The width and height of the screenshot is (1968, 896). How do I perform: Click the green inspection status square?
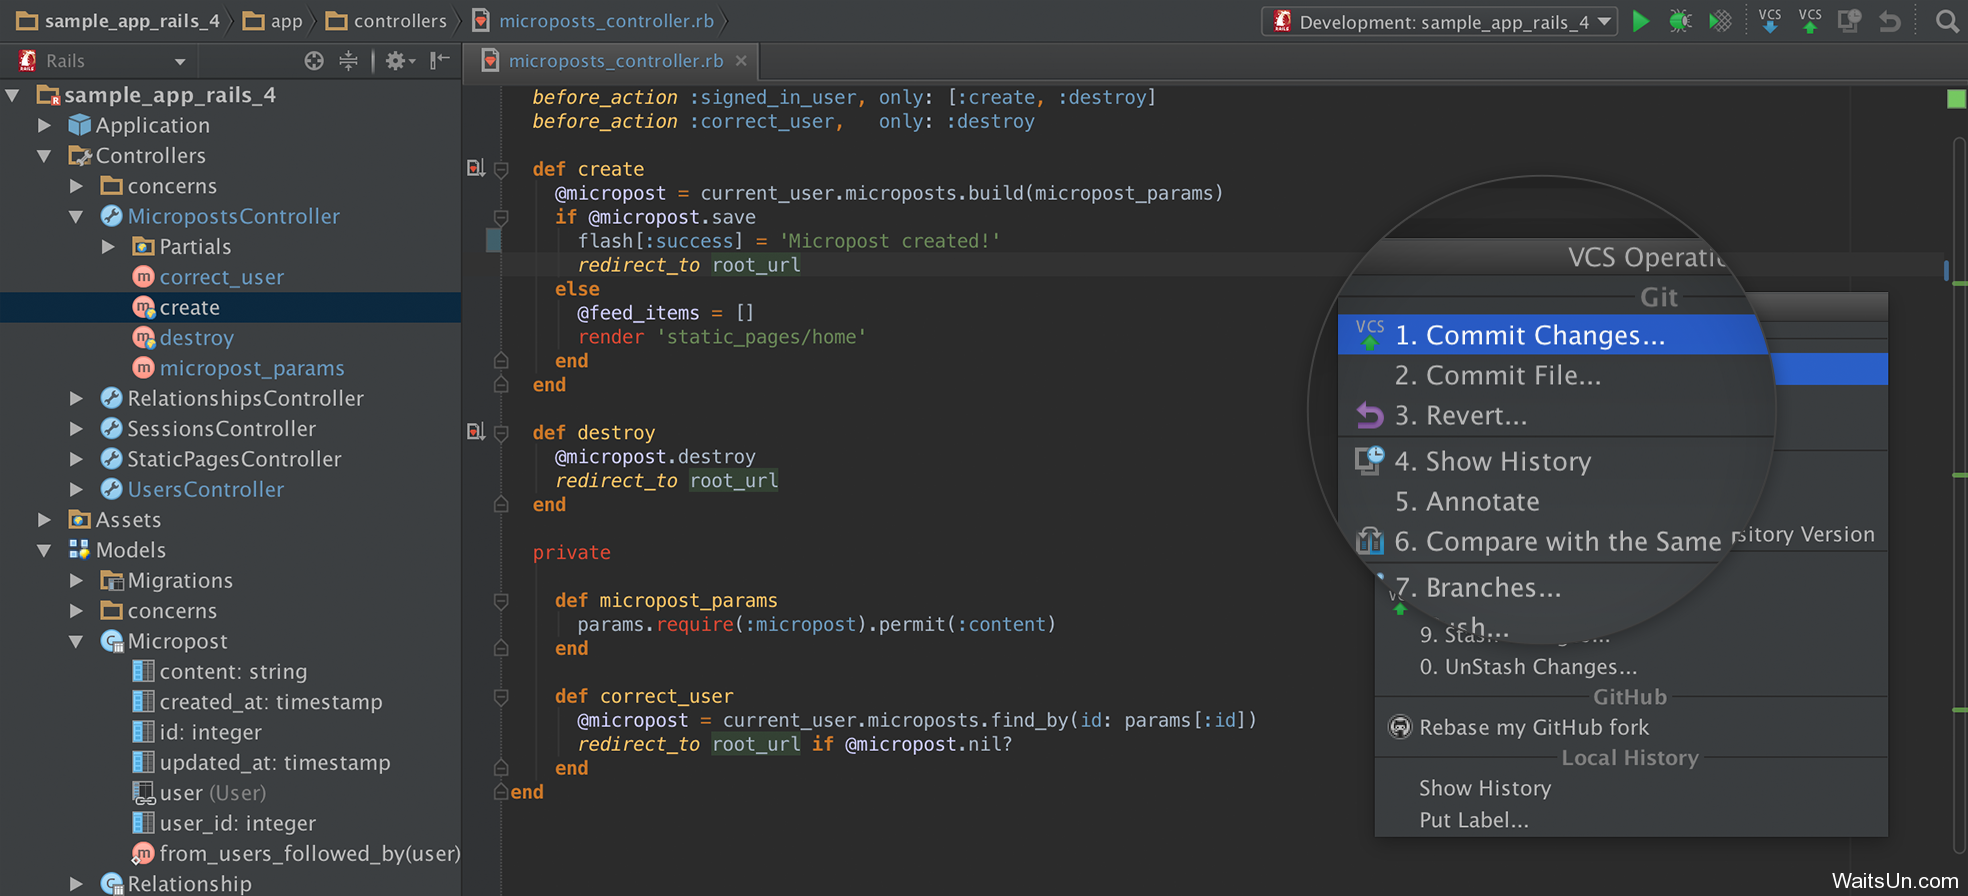1956,98
